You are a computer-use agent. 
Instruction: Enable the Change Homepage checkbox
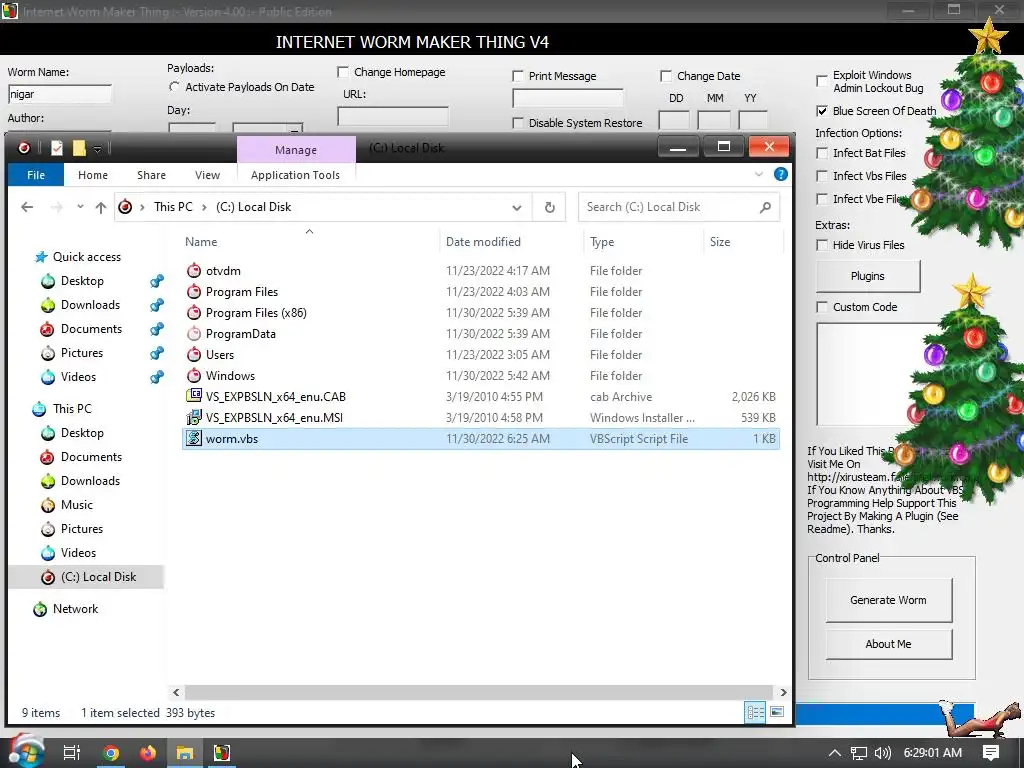pyautogui.click(x=343, y=72)
